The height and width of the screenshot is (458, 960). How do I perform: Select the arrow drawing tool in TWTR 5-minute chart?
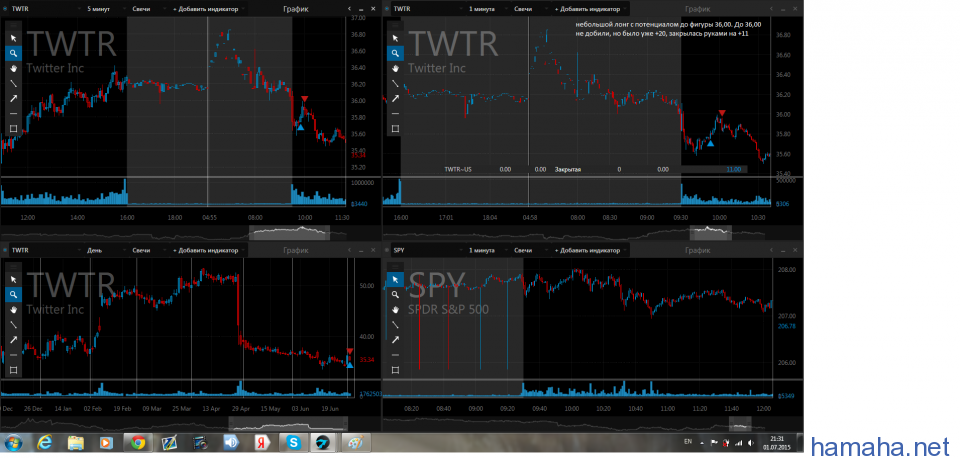pyautogui.click(x=13, y=98)
